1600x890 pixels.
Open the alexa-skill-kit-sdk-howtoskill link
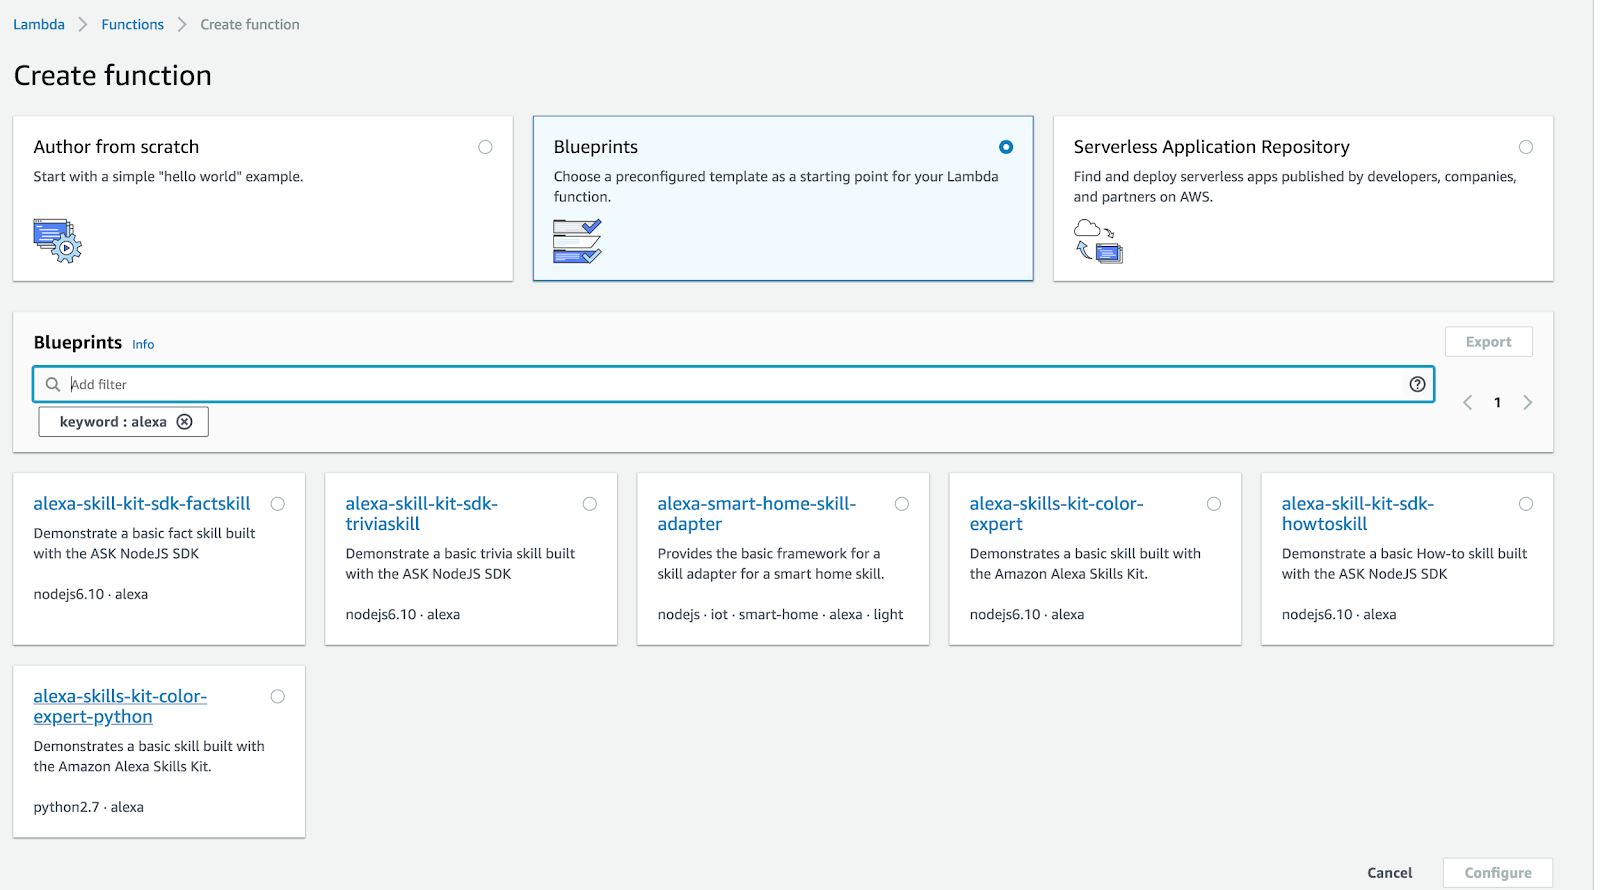(x=1358, y=514)
